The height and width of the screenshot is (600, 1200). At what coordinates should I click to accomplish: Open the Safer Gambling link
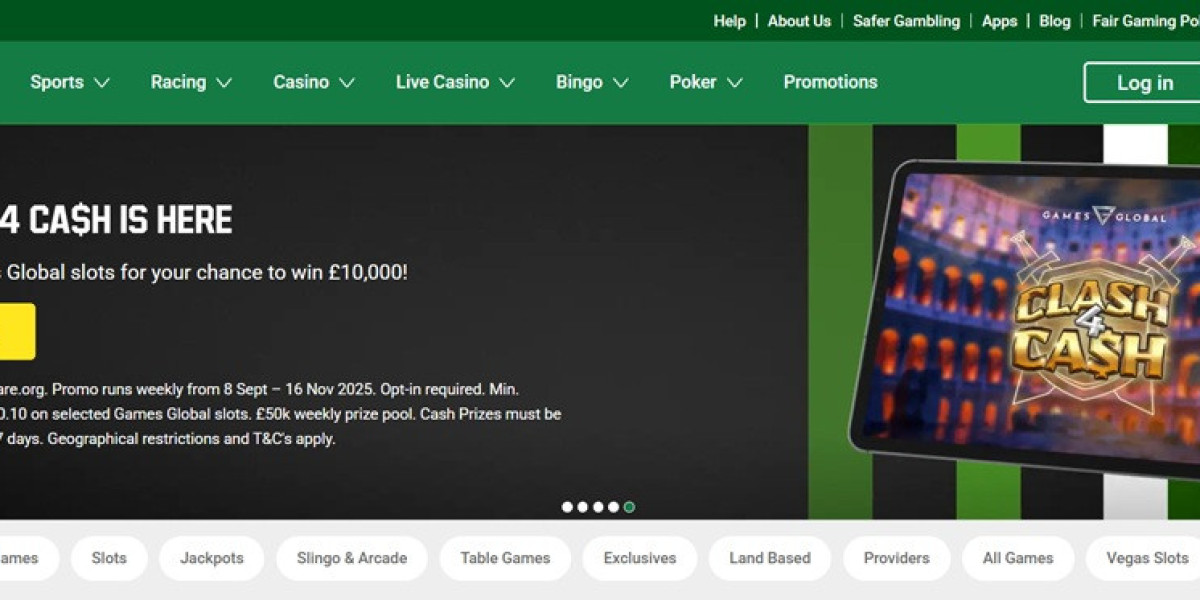[906, 21]
